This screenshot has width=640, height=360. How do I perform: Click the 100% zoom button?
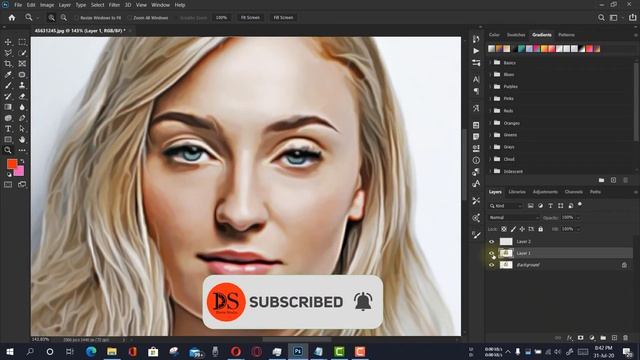point(221,18)
